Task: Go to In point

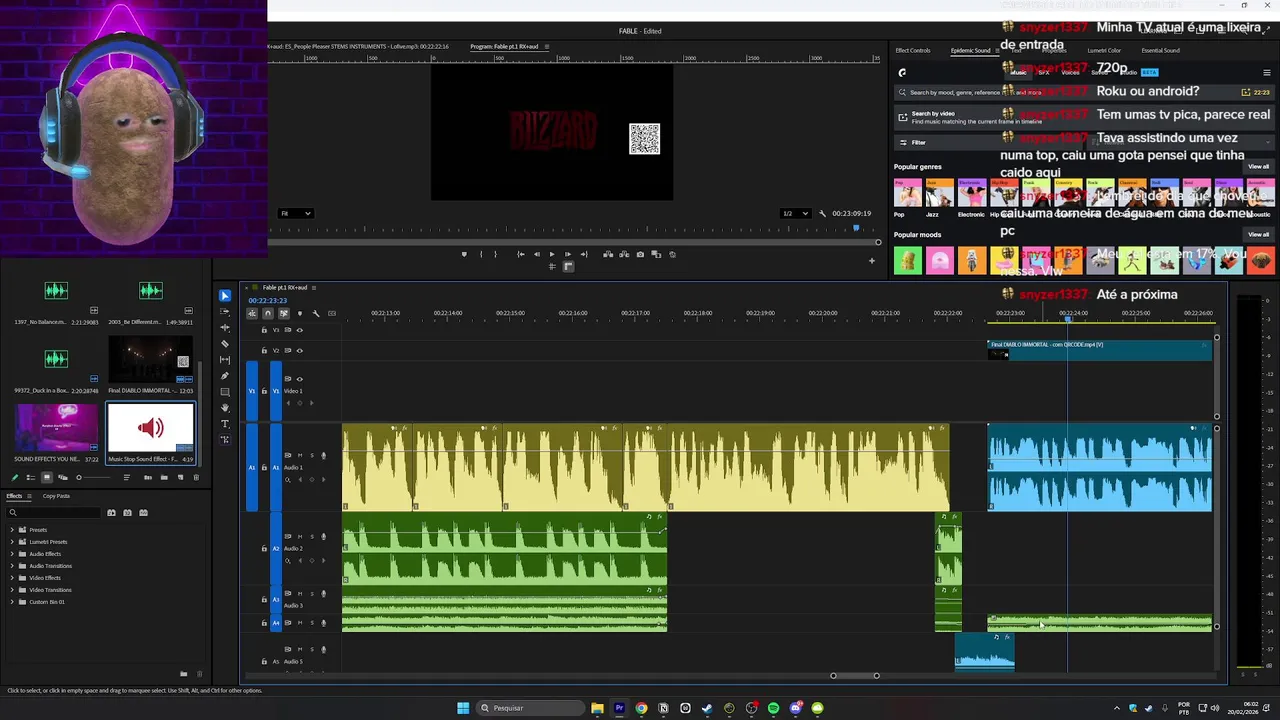Action: (520, 254)
